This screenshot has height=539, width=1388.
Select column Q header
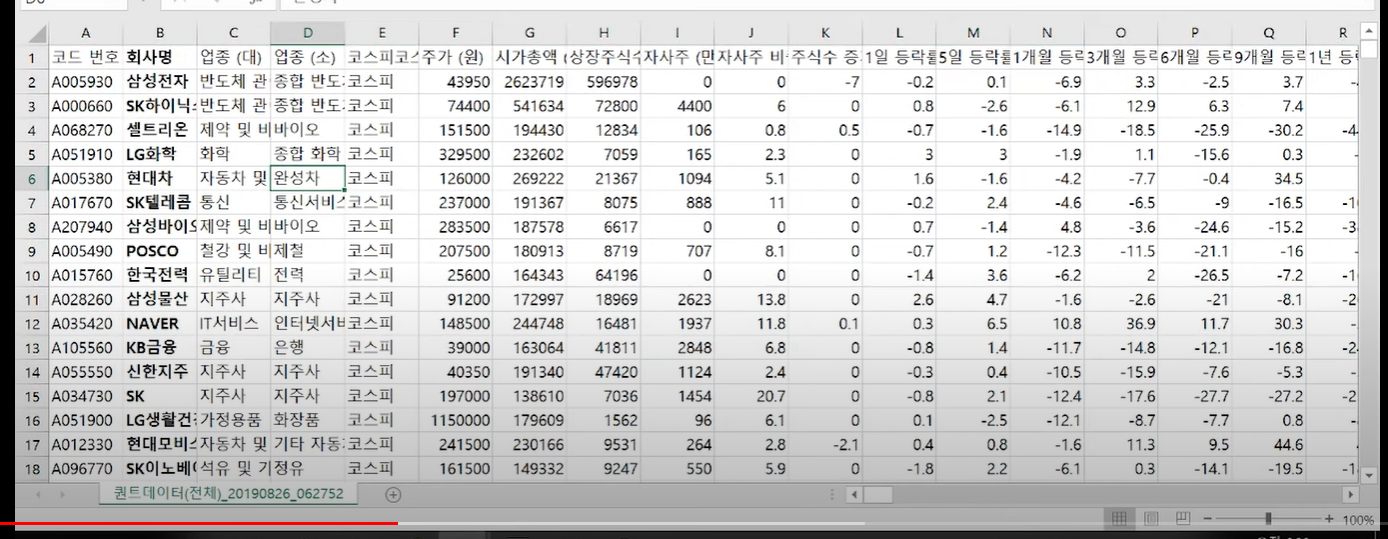pos(1269,33)
